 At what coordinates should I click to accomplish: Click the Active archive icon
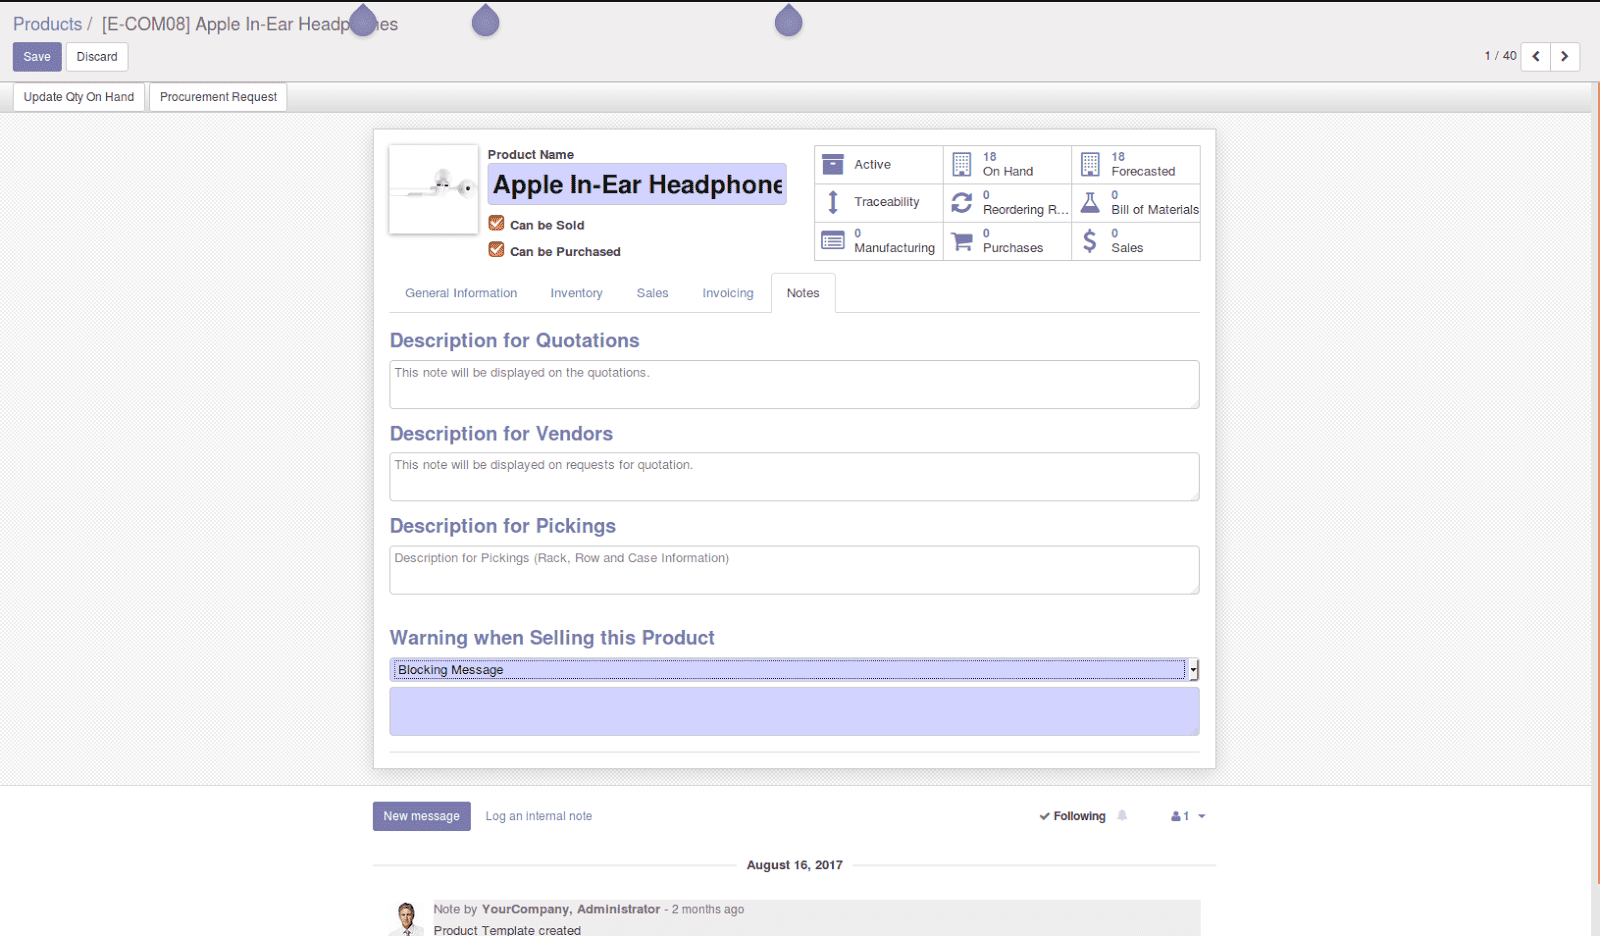(x=832, y=164)
